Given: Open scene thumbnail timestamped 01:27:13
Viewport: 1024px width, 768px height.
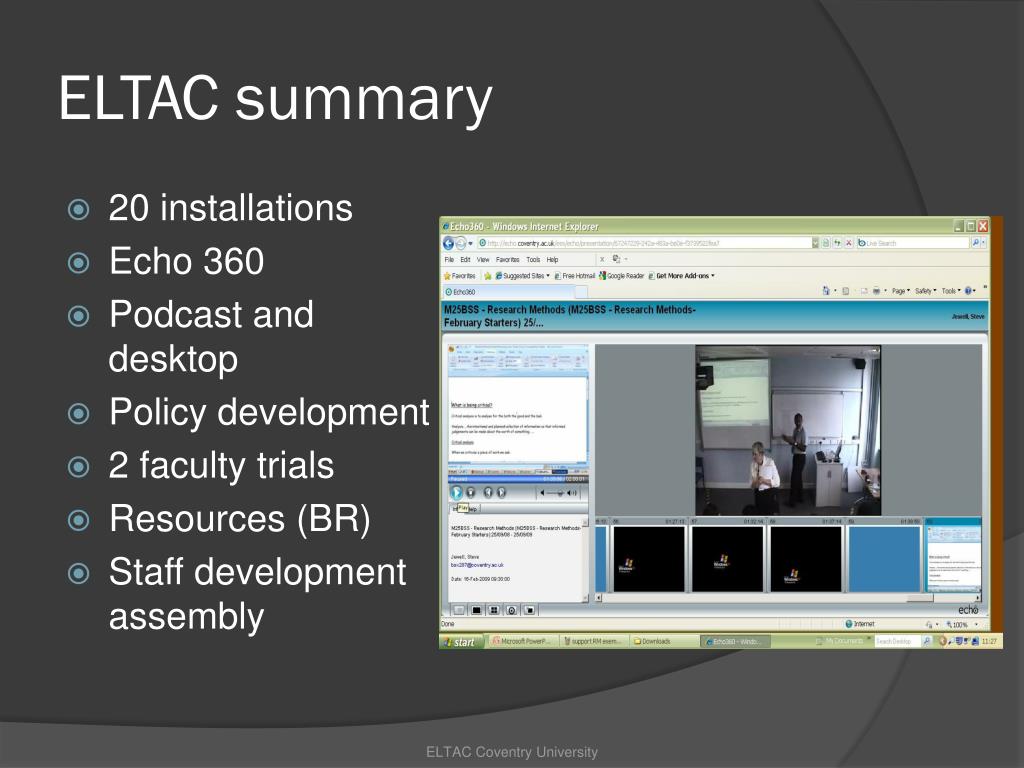Looking at the screenshot, I should [648, 559].
